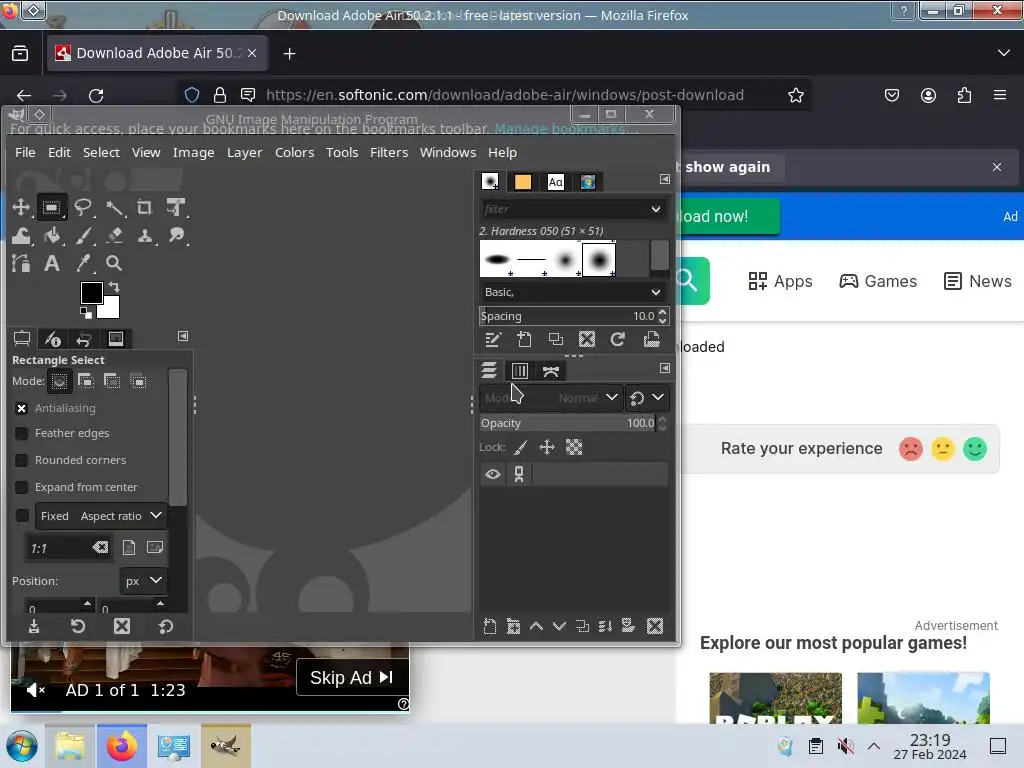Image resolution: width=1024 pixels, height=768 pixels.
Task: Swap foreground and background colors
Action: (114, 287)
